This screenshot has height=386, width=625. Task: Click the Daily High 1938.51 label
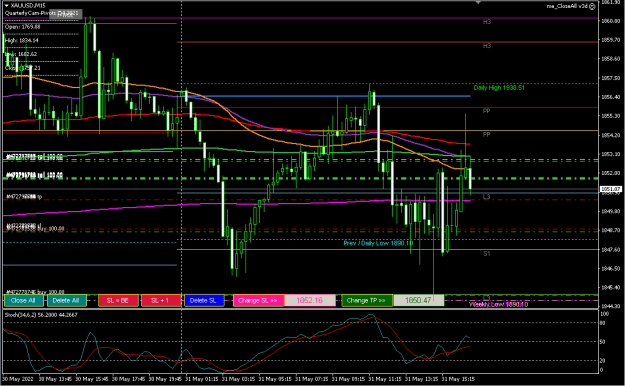499,88
